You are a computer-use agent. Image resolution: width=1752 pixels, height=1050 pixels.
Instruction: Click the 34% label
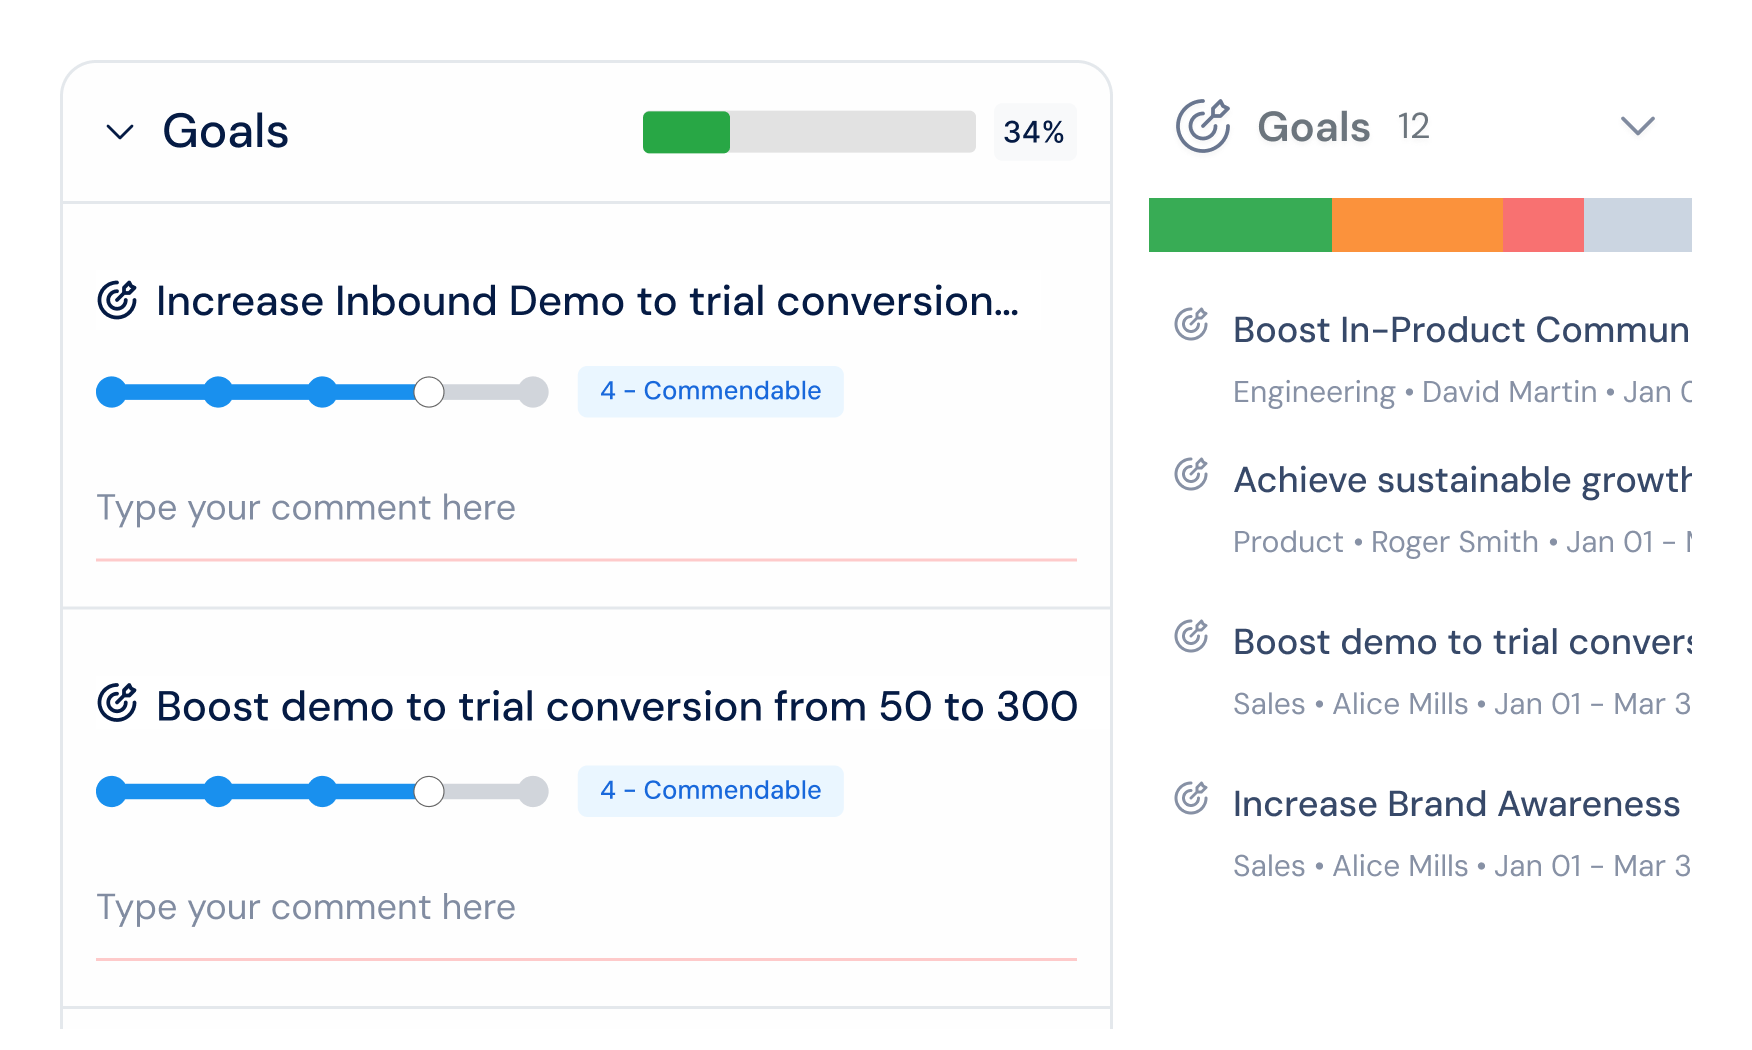[x=1034, y=132]
